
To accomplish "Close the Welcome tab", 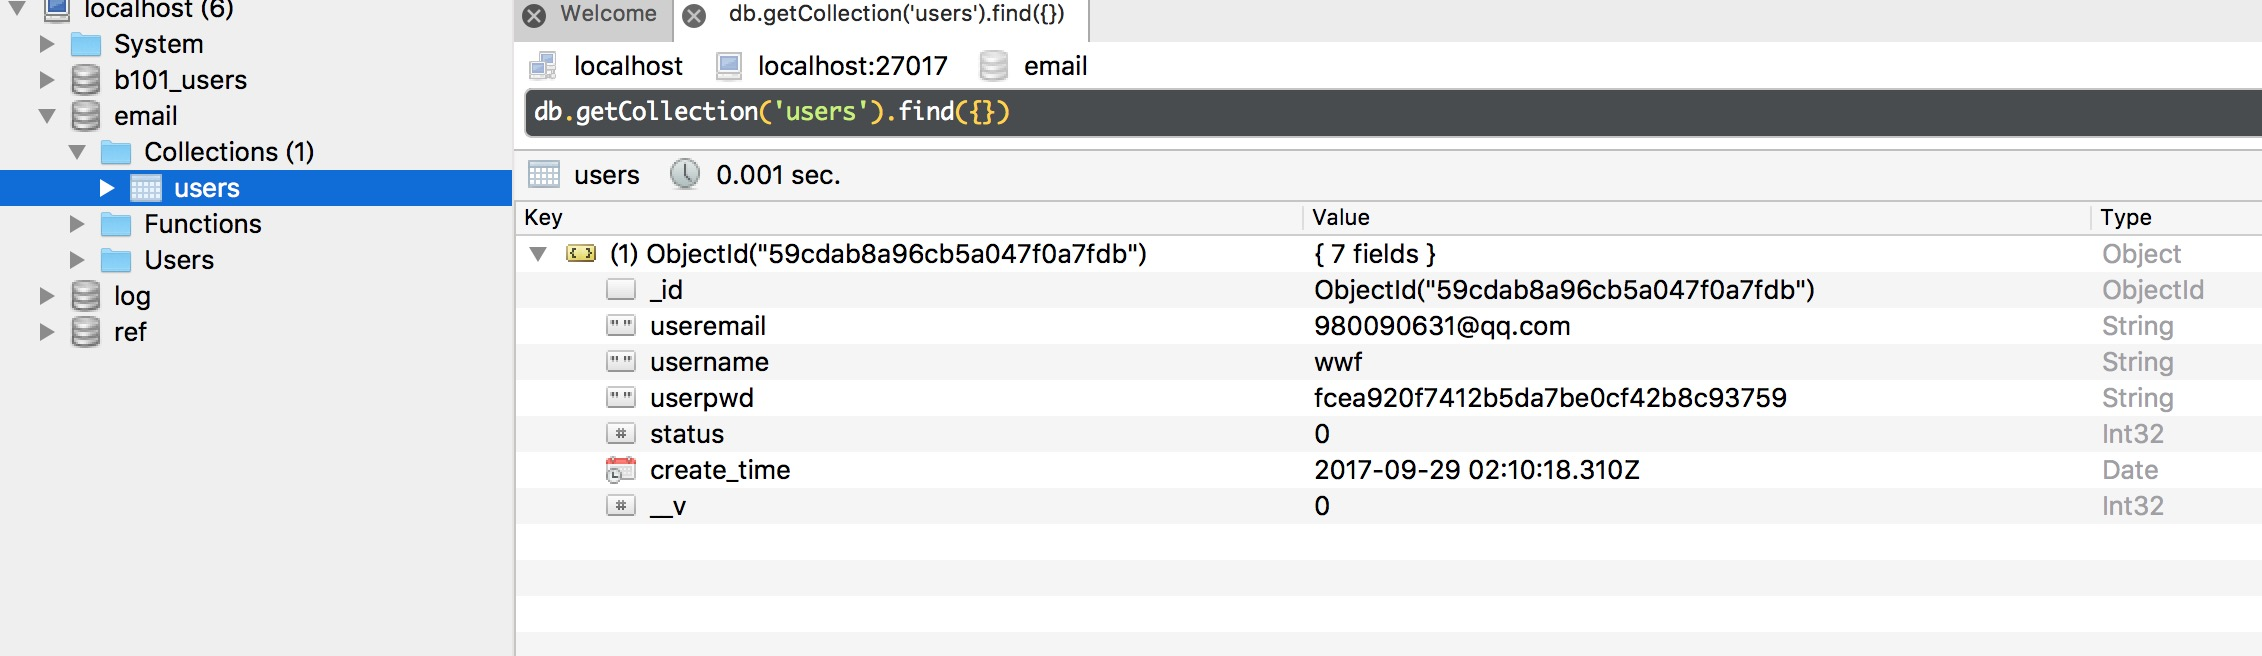I will click(534, 15).
